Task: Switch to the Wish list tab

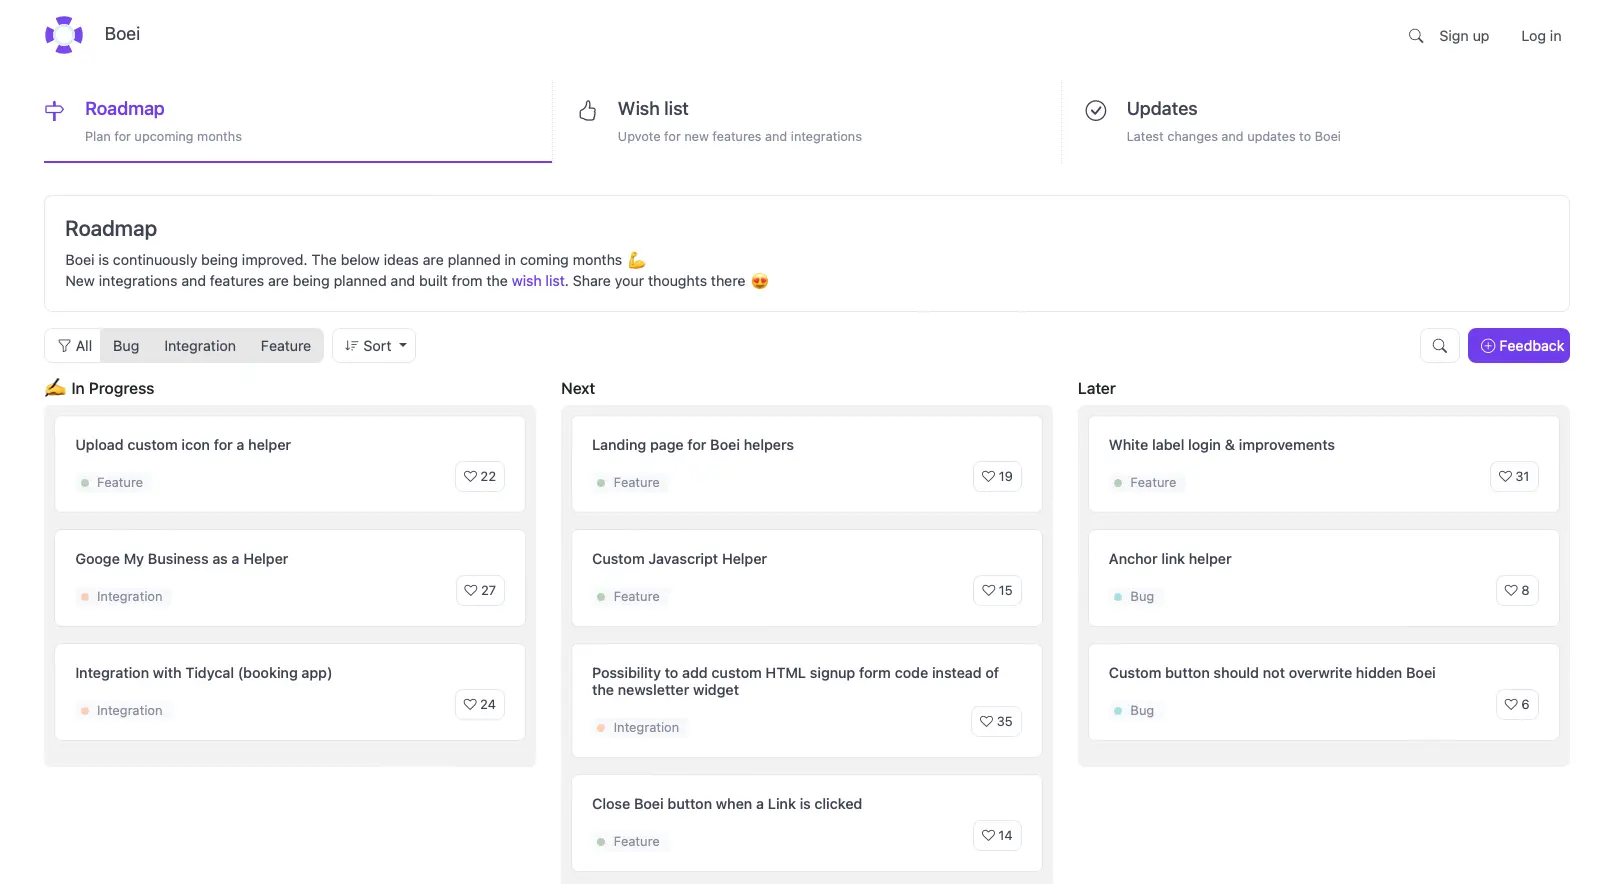Action: point(807,121)
